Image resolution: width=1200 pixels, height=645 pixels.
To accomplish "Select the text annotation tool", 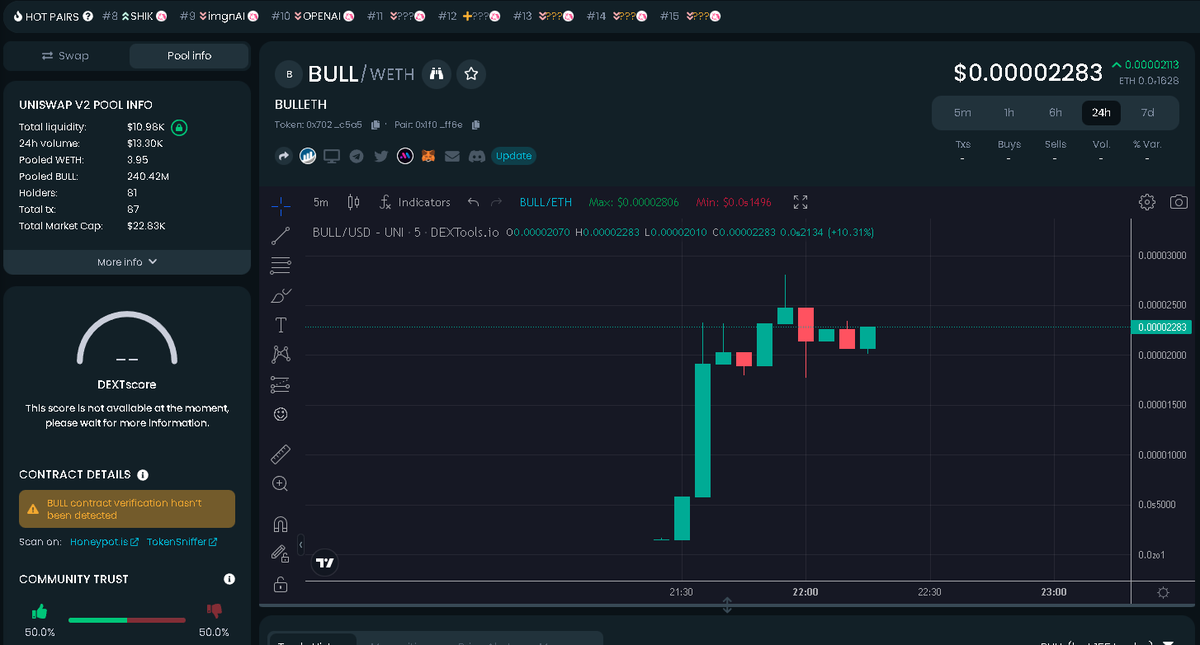I will tap(281, 325).
